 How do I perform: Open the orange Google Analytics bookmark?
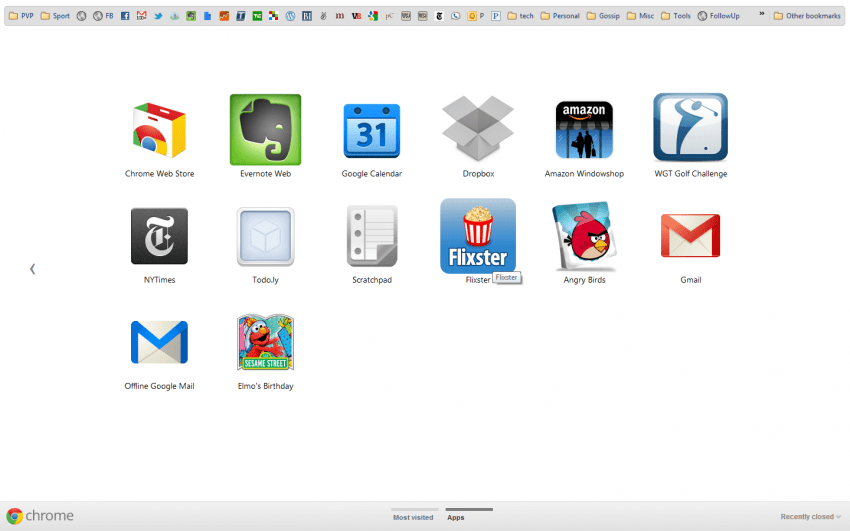point(224,16)
